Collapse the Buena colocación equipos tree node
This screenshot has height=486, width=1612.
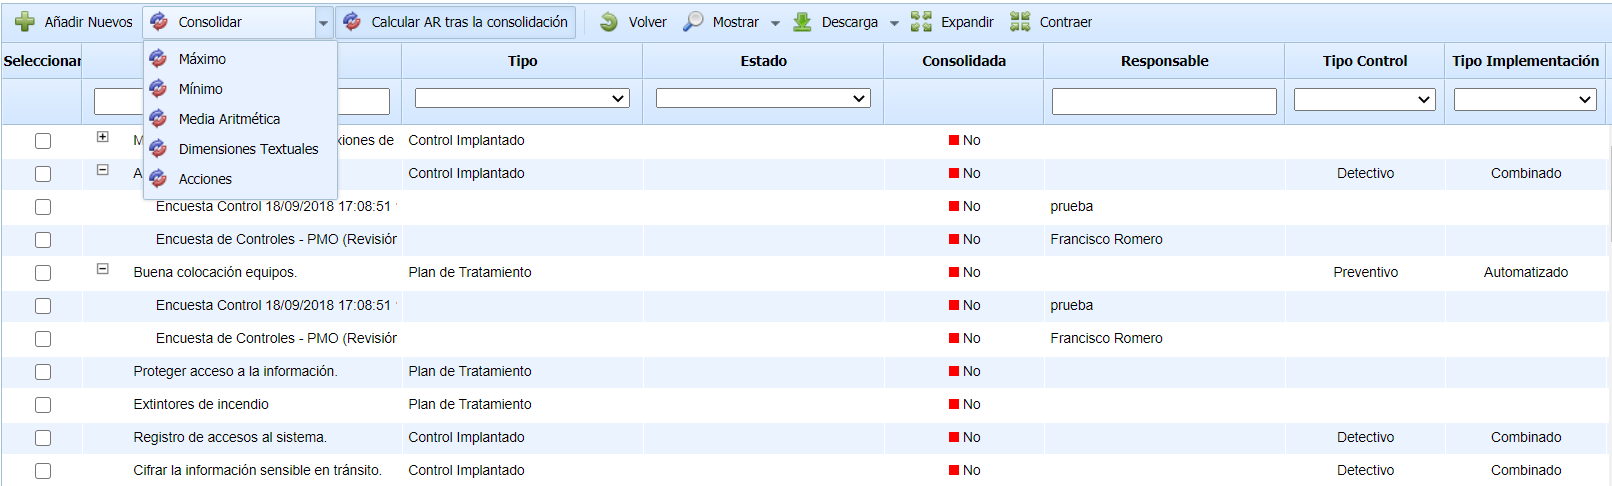(x=102, y=269)
